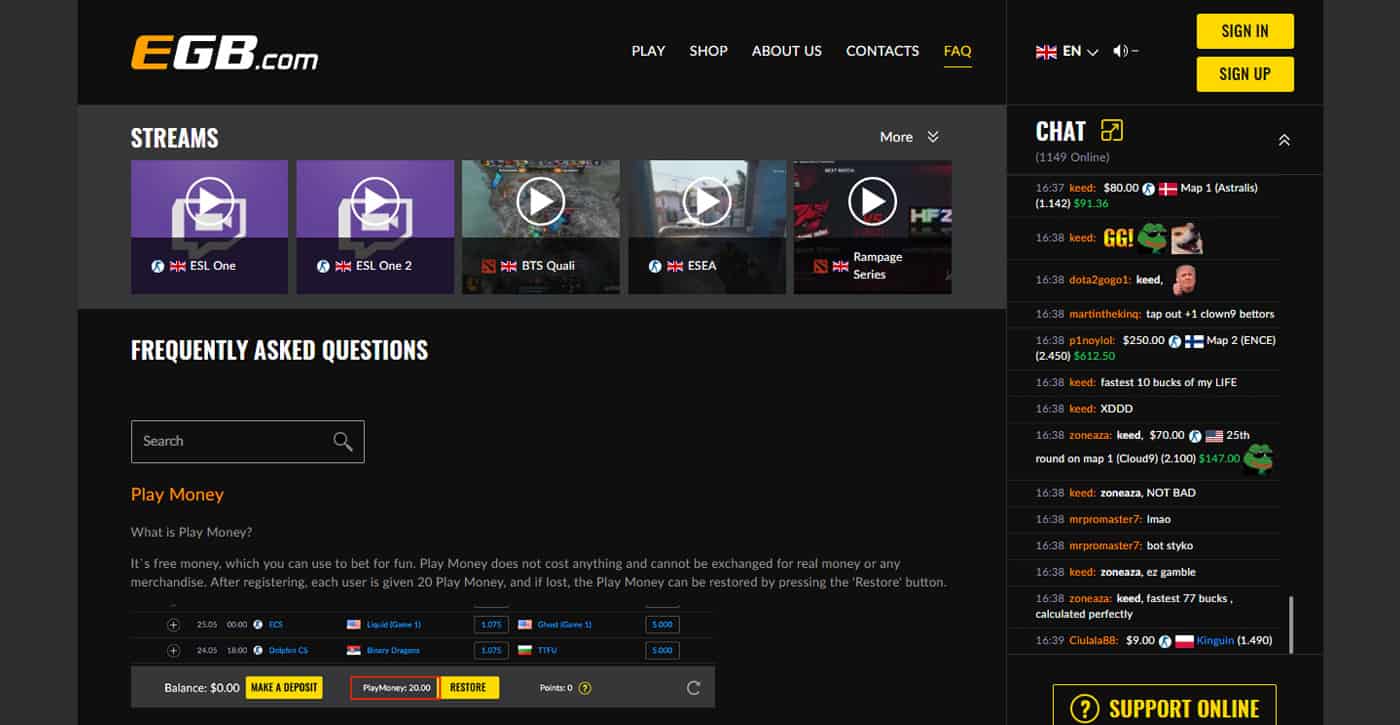
Task: Play the ESL One 2 stream
Action: 375,203
